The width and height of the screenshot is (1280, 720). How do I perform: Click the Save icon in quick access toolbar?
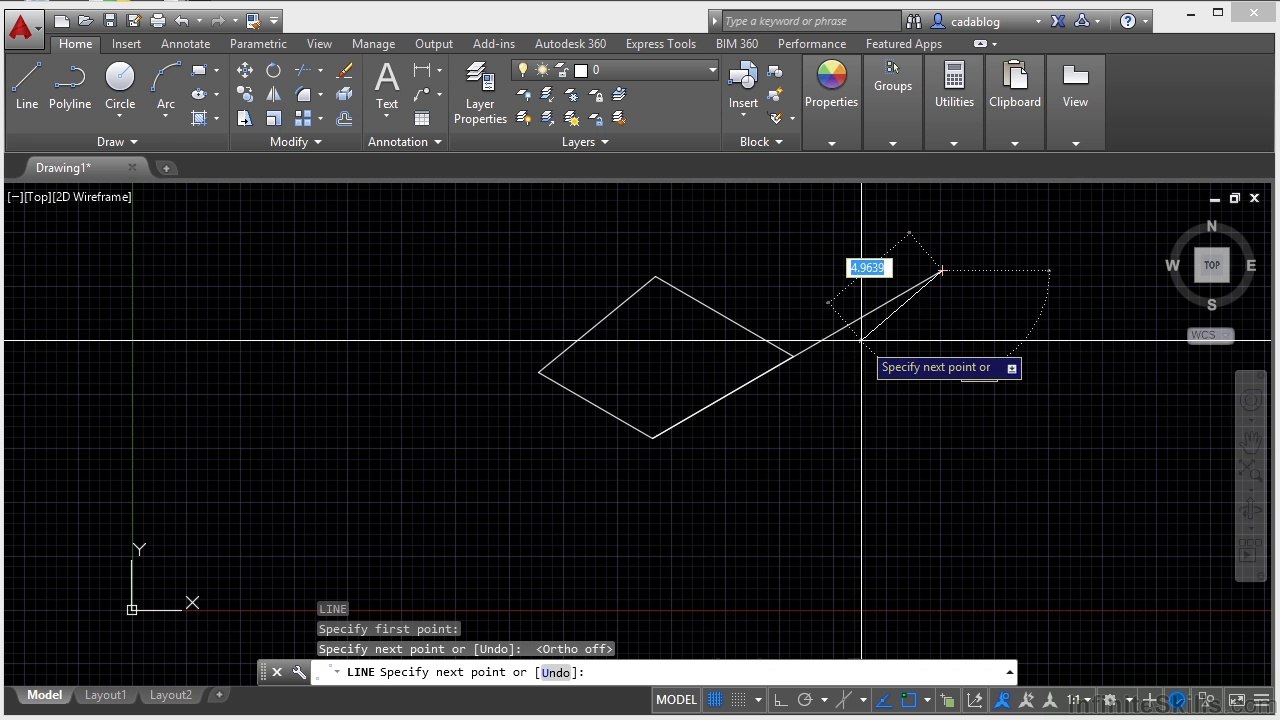109,21
